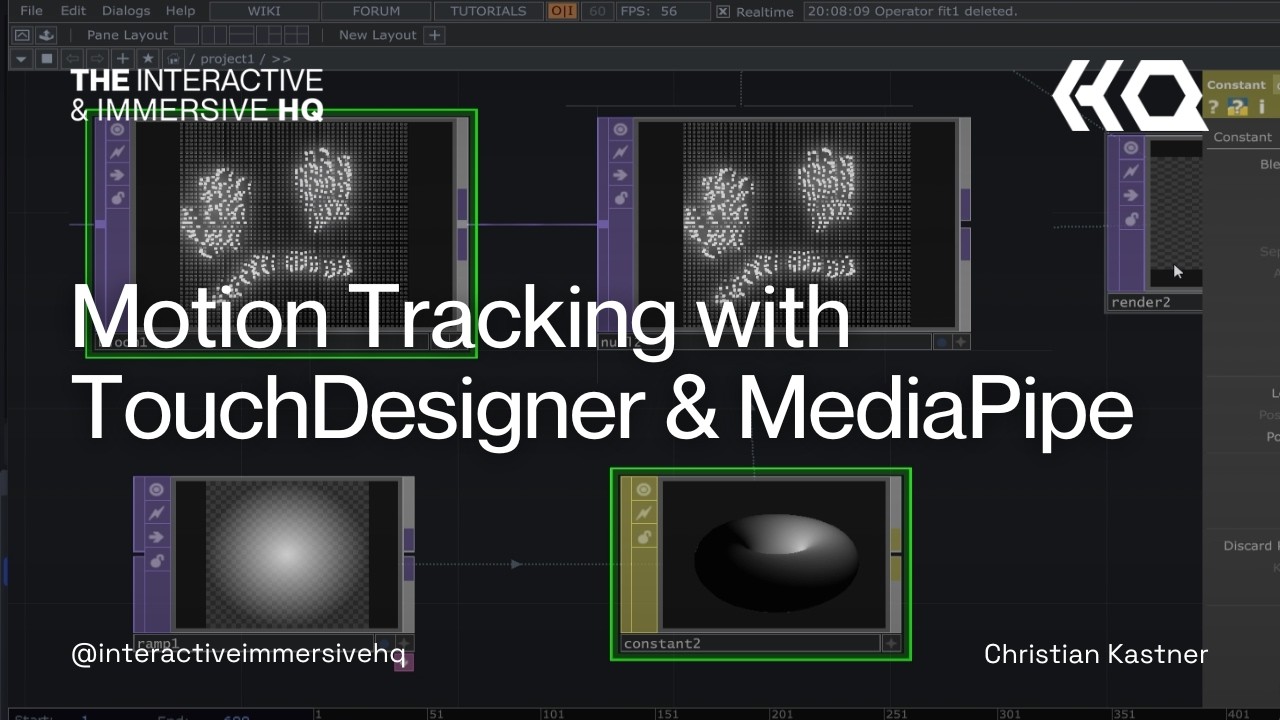Image resolution: width=1280 pixels, height=720 pixels.
Task: Click the constant2 torus viewer thumbnail
Action: pyautogui.click(x=775, y=555)
